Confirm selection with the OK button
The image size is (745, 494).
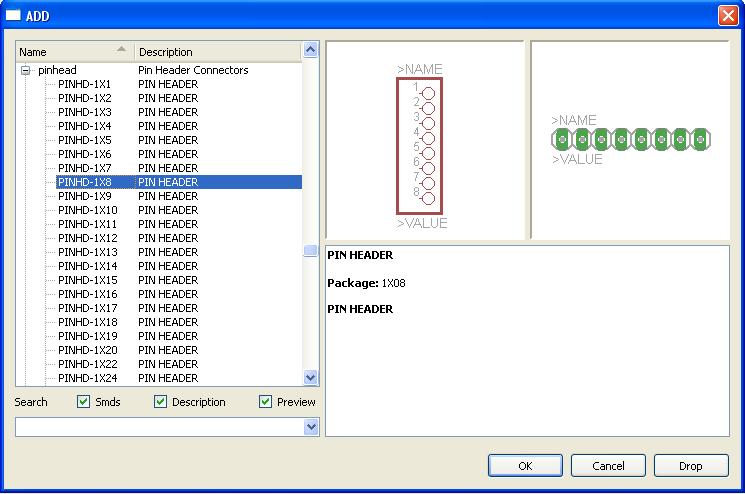pyautogui.click(x=525, y=466)
